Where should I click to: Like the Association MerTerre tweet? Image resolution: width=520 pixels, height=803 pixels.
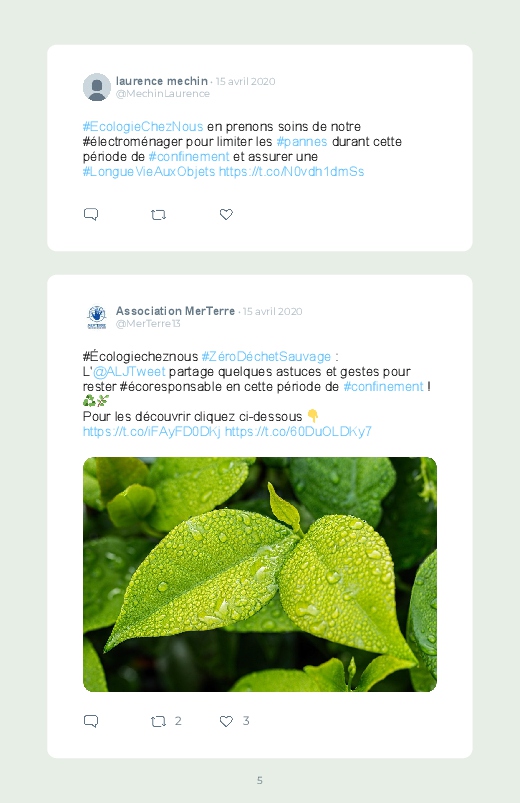coord(226,721)
